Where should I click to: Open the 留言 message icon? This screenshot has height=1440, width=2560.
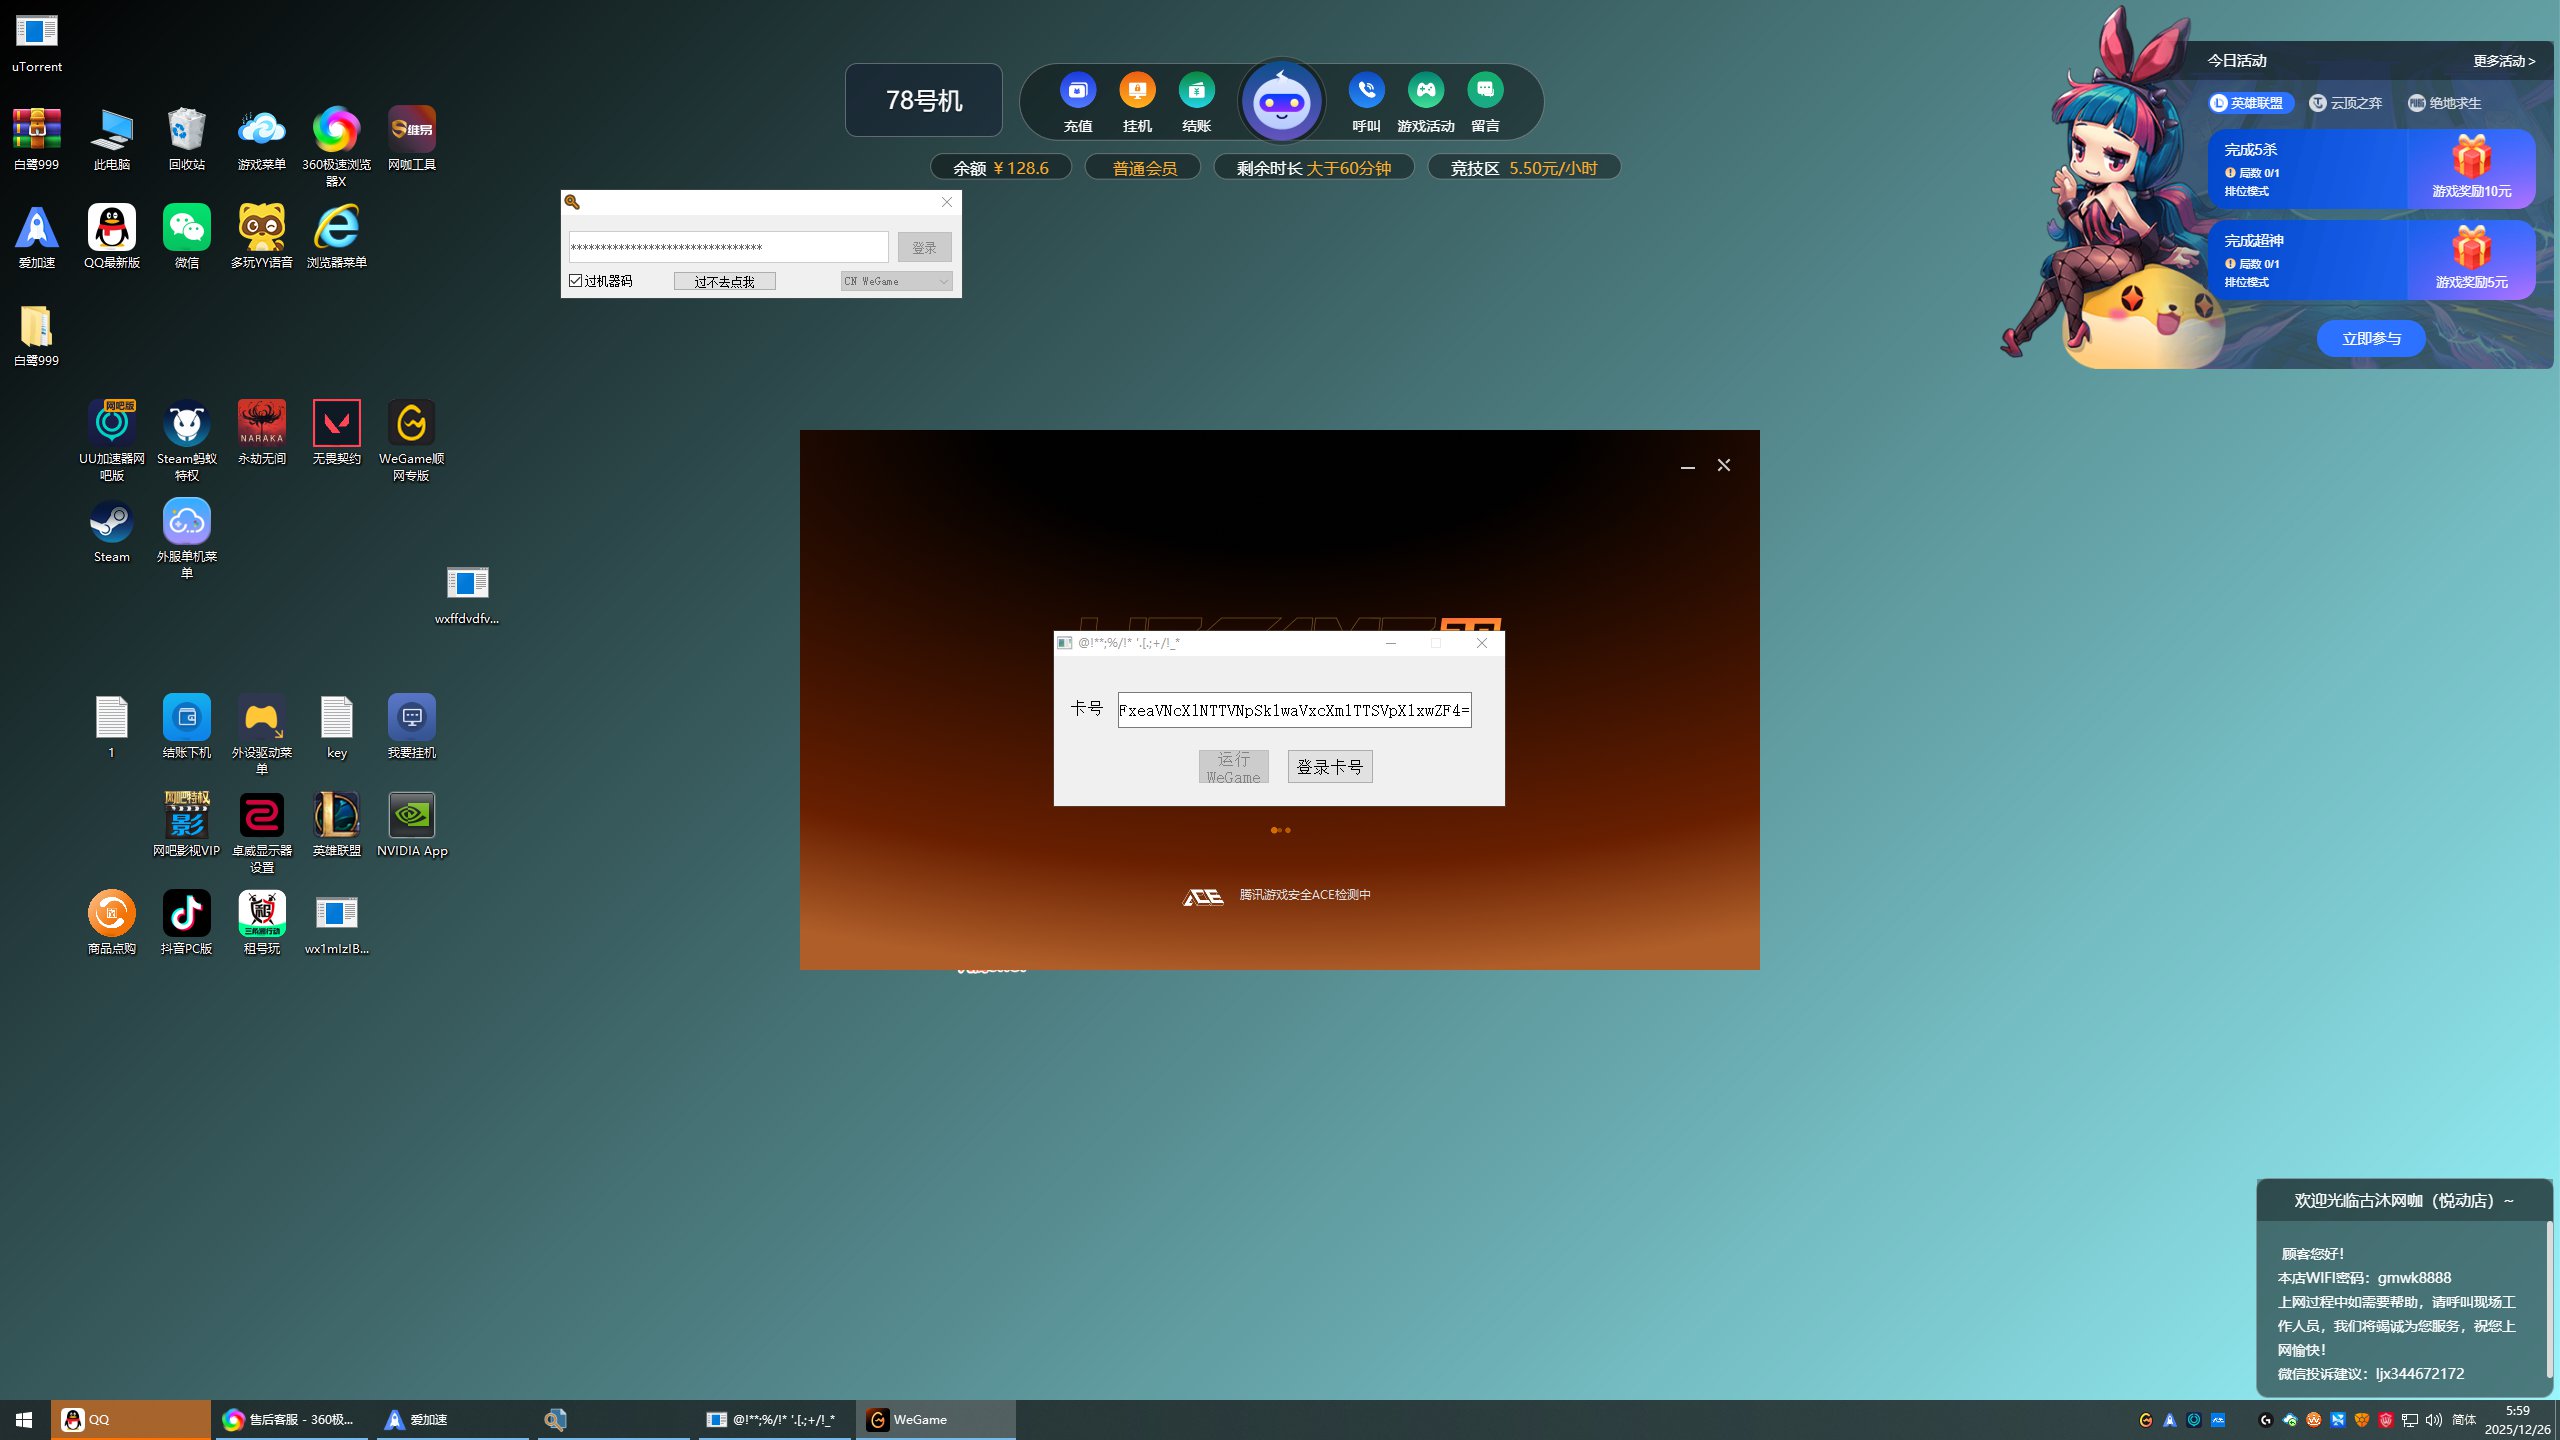(x=1485, y=92)
